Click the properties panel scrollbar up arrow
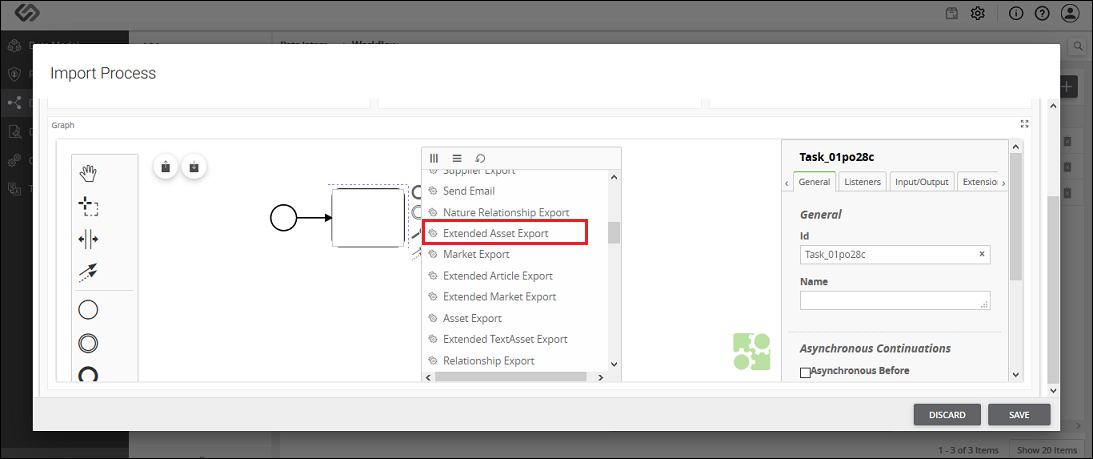The image size is (1093, 459). point(1016,146)
